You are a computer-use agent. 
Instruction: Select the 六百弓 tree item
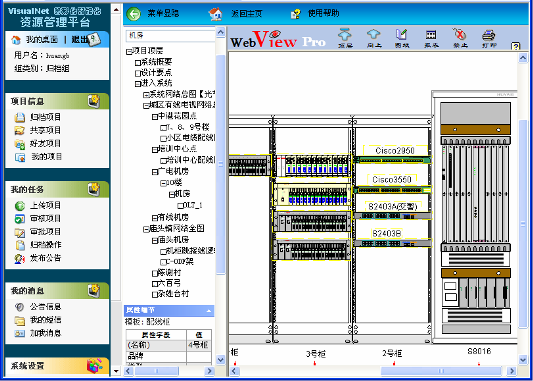click(x=170, y=283)
